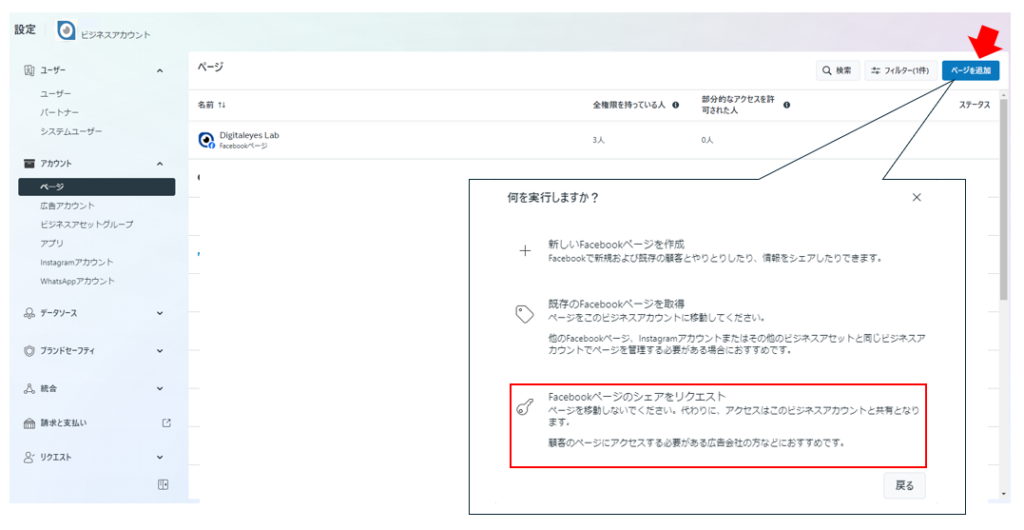Choose Facebookページのシェアをリクエスト option

point(718,426)
